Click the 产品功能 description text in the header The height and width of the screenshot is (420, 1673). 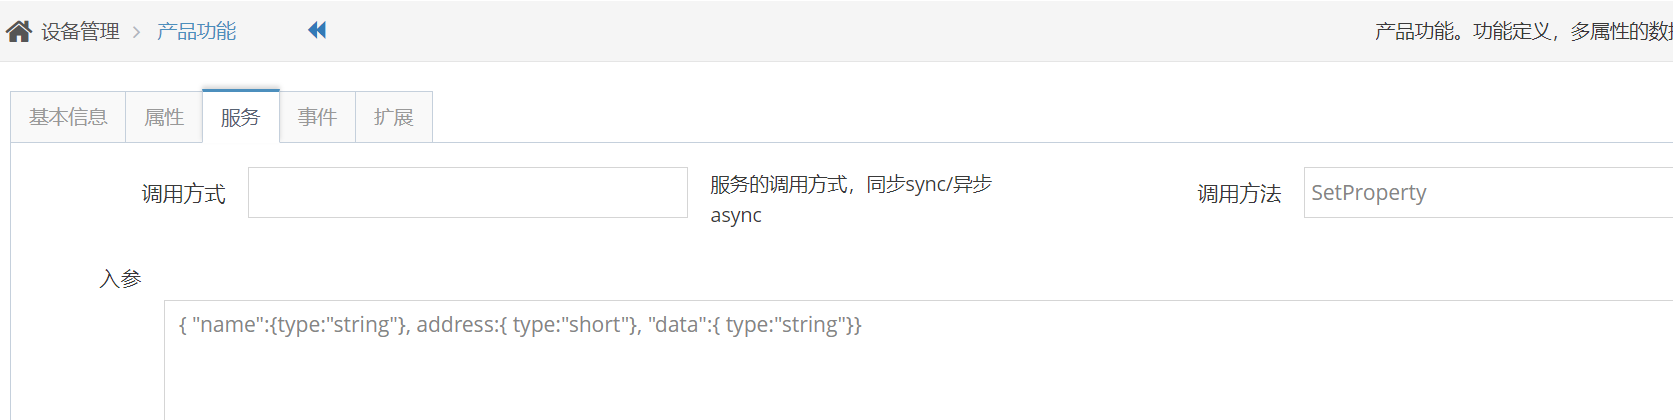click(x=1523, y=32)
